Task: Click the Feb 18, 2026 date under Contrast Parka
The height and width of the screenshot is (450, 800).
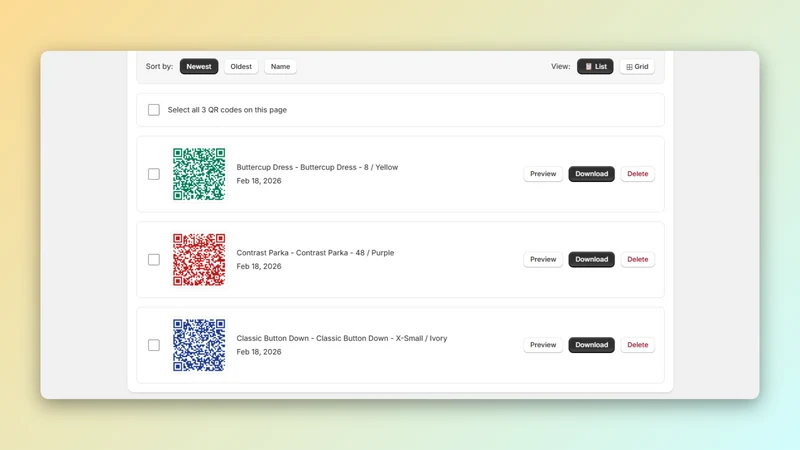Action: click(259, 266)
